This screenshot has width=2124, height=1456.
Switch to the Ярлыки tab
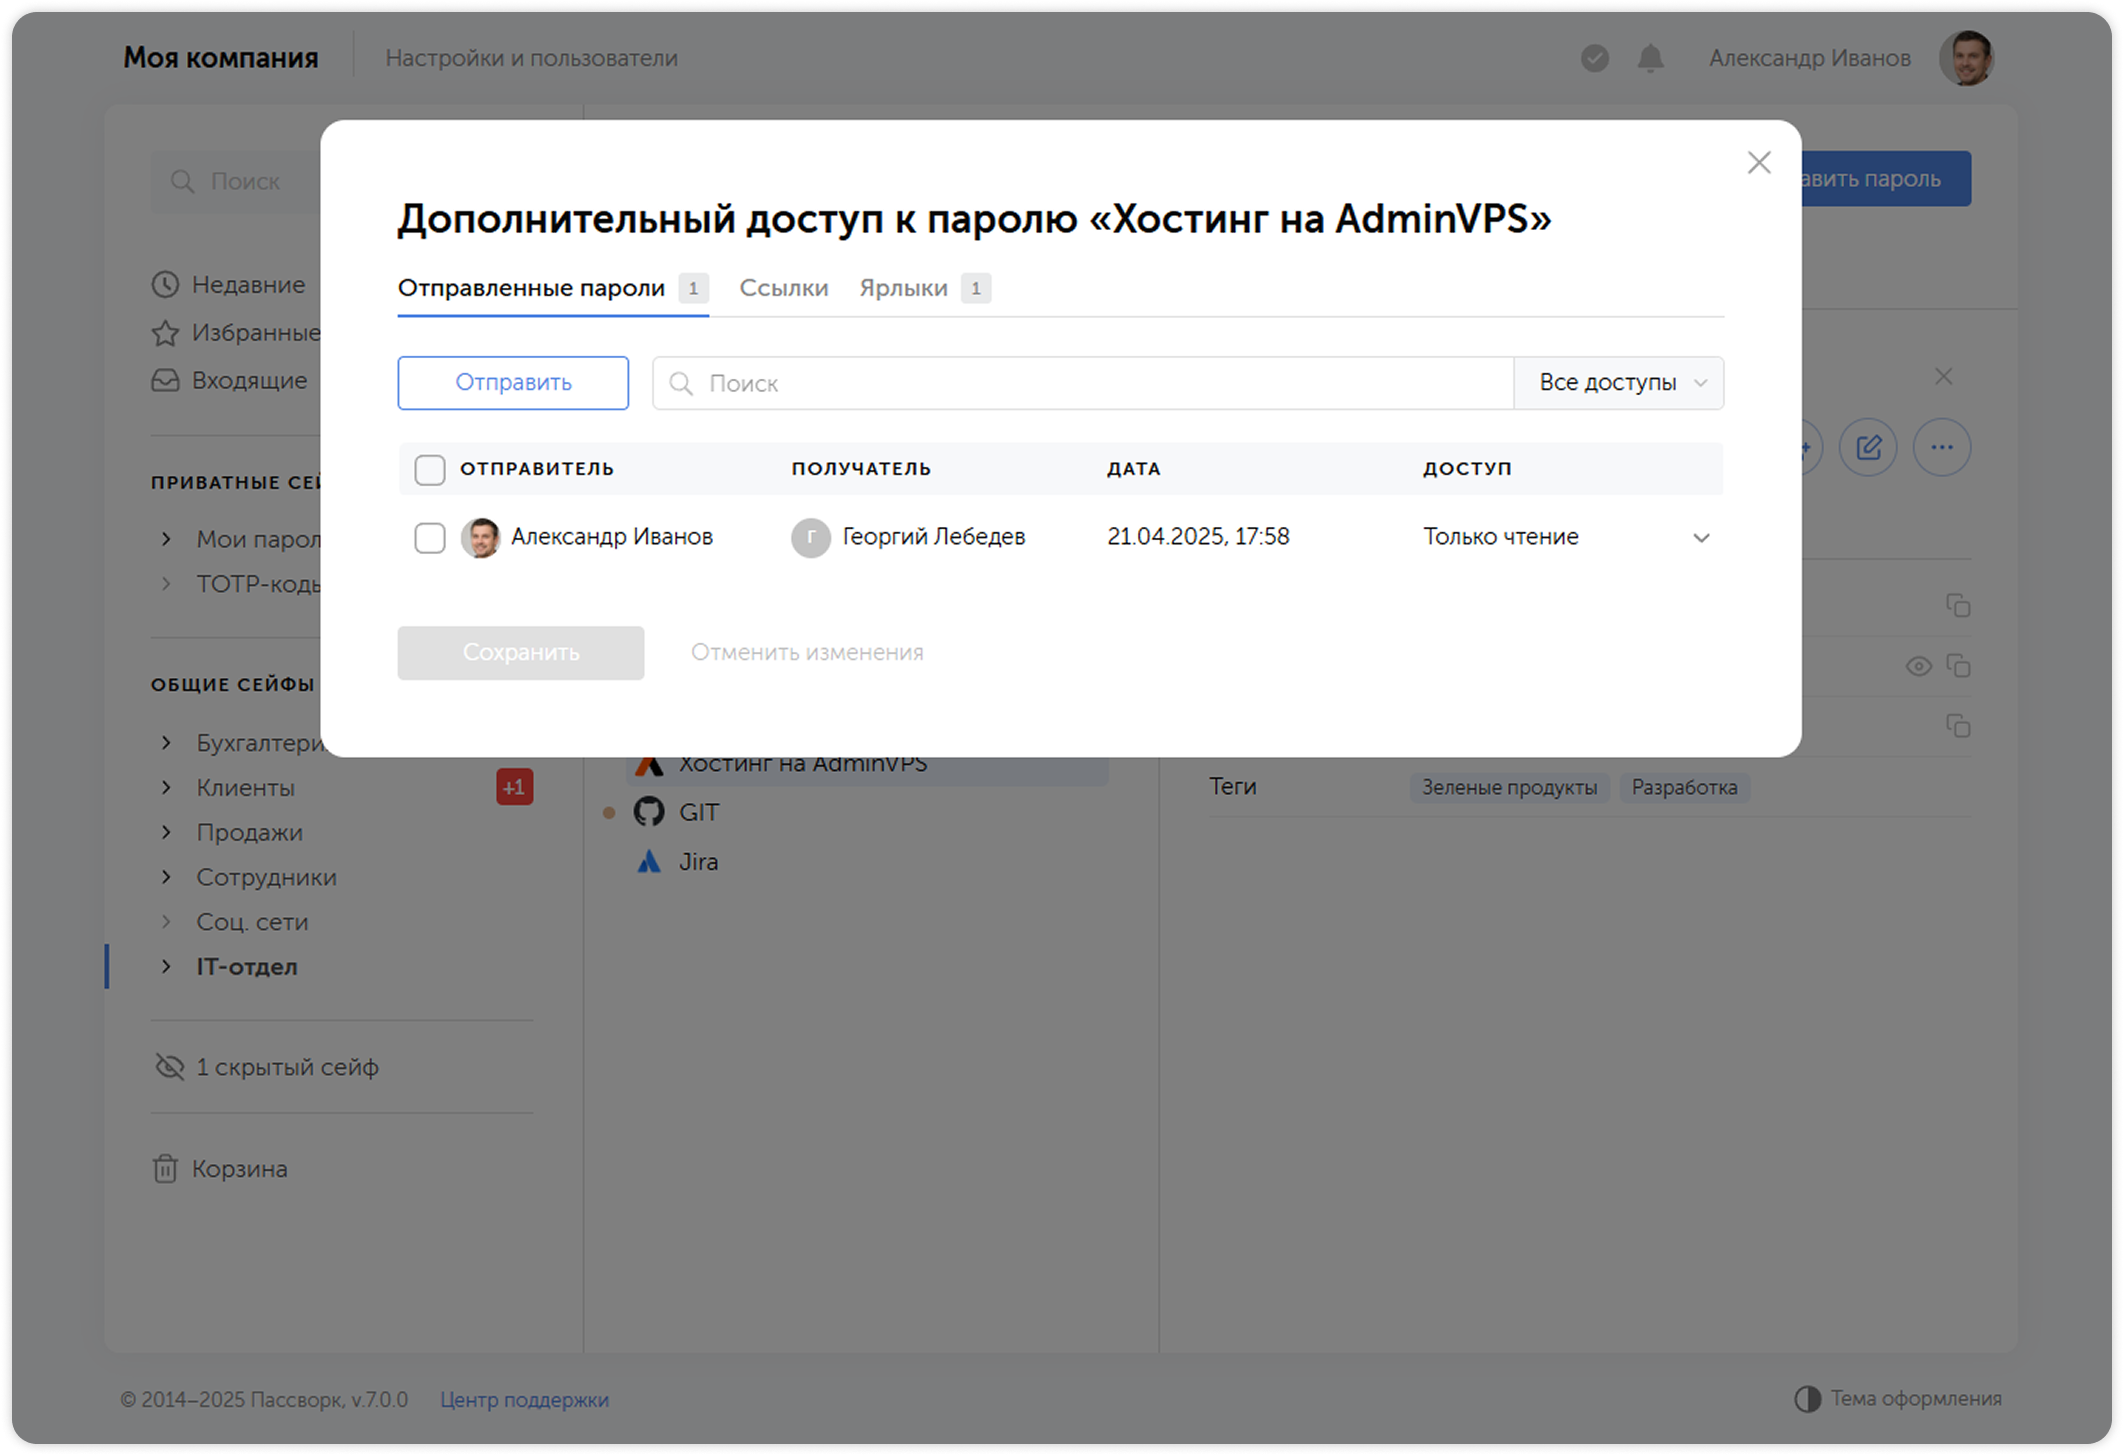click(925, 288)
